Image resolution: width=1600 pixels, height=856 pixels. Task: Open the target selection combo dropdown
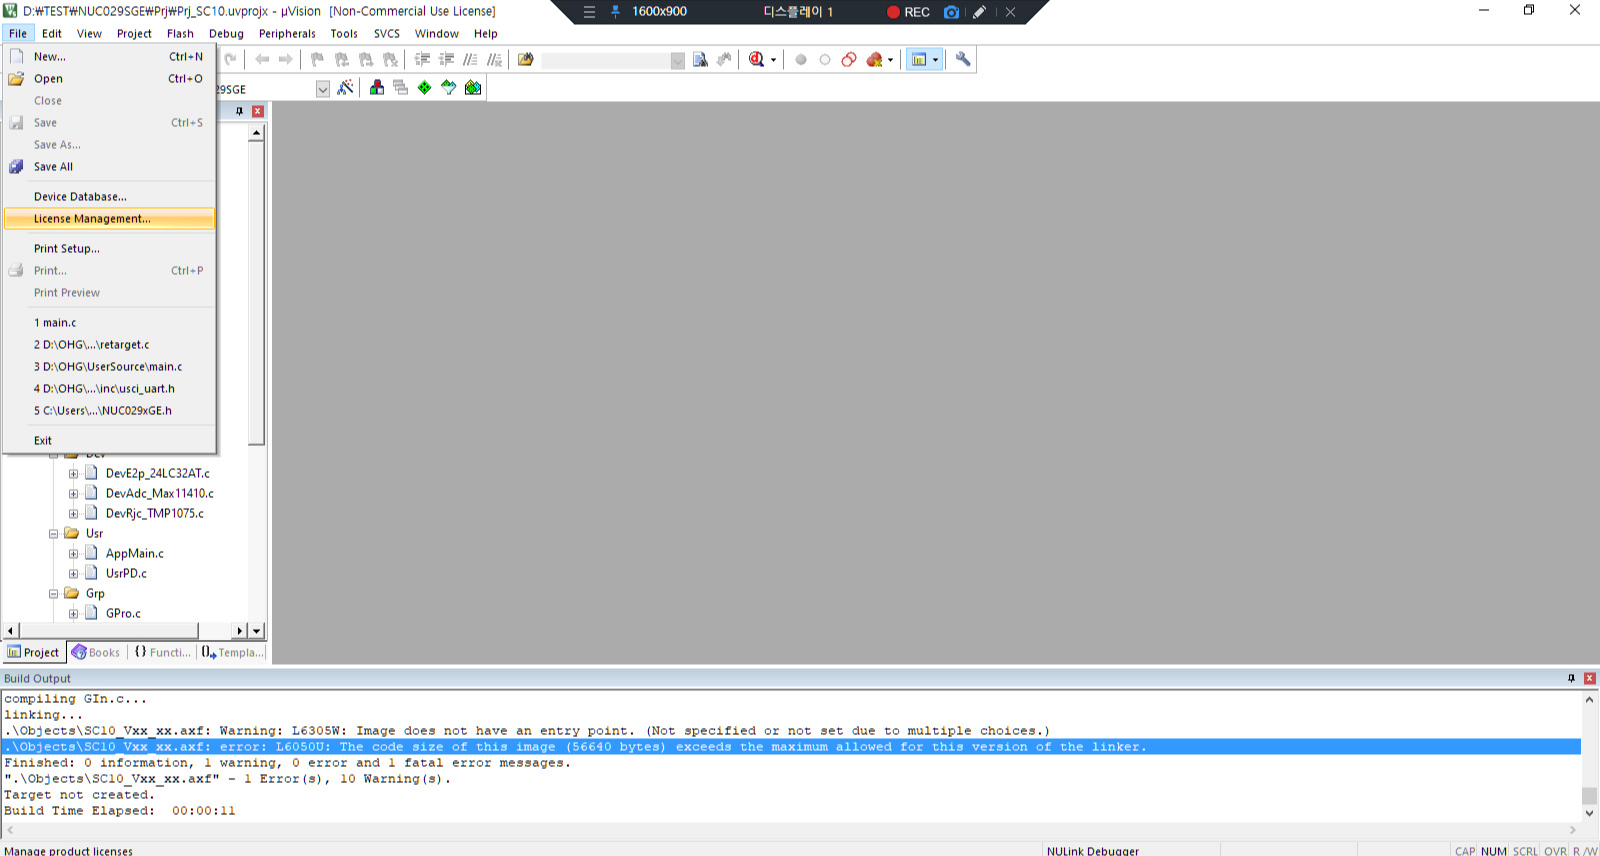coord(323,89)
